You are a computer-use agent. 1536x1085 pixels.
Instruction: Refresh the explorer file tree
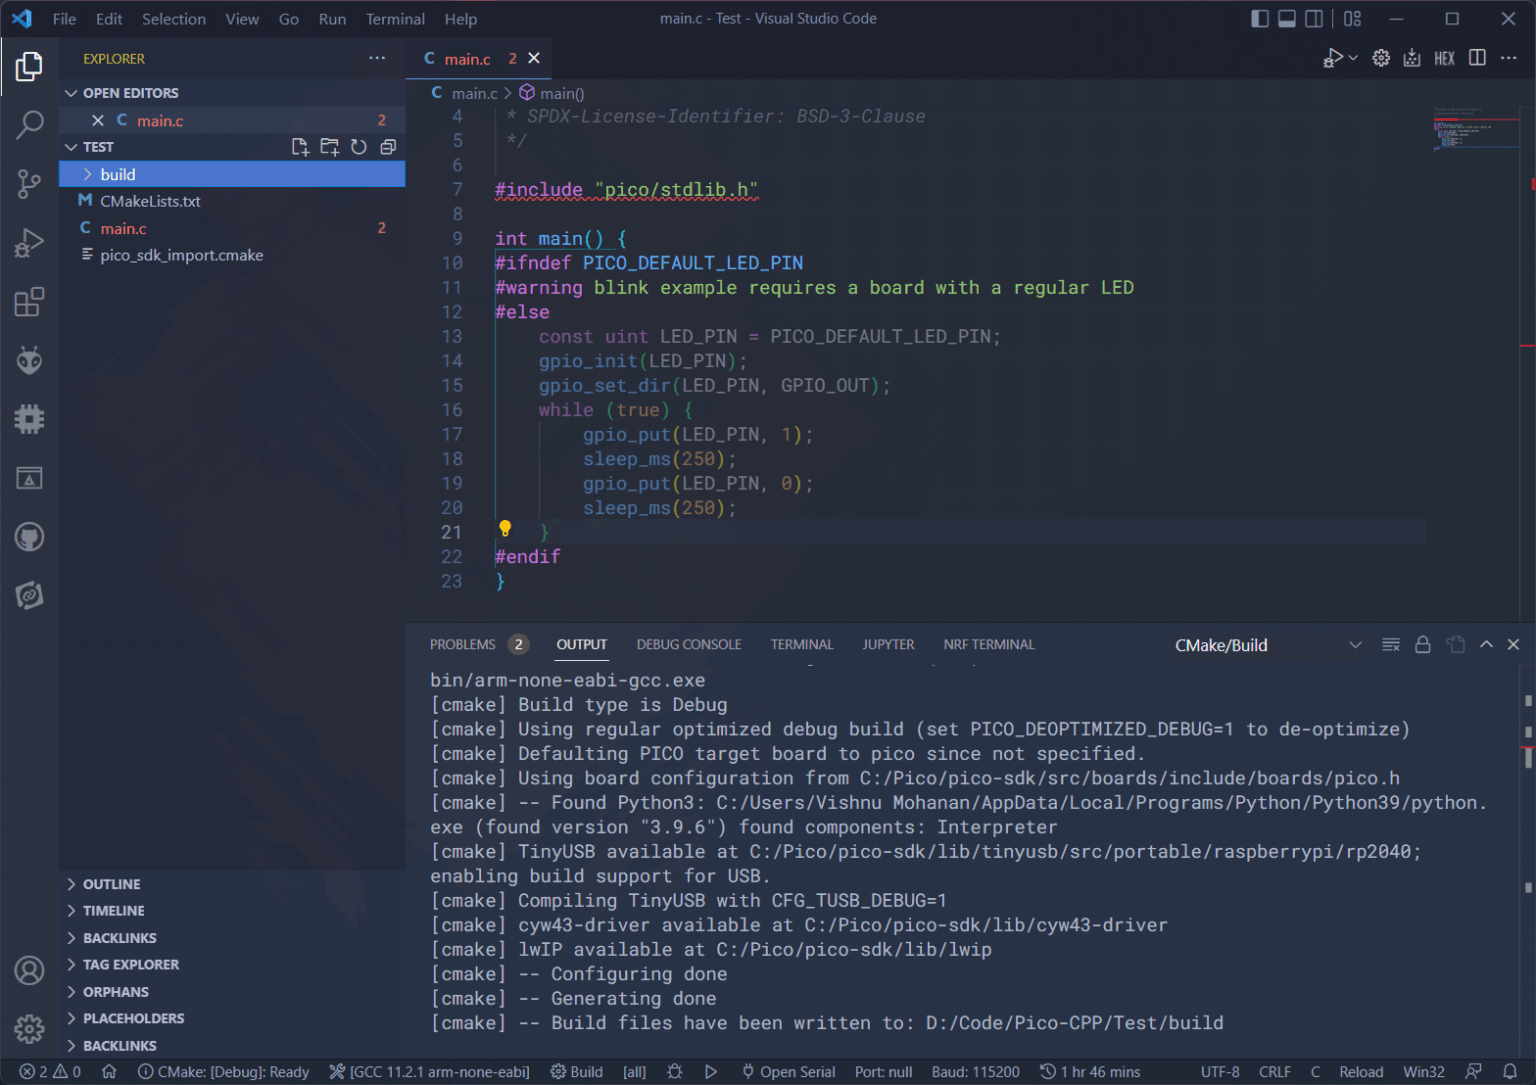tap(359, 147)
